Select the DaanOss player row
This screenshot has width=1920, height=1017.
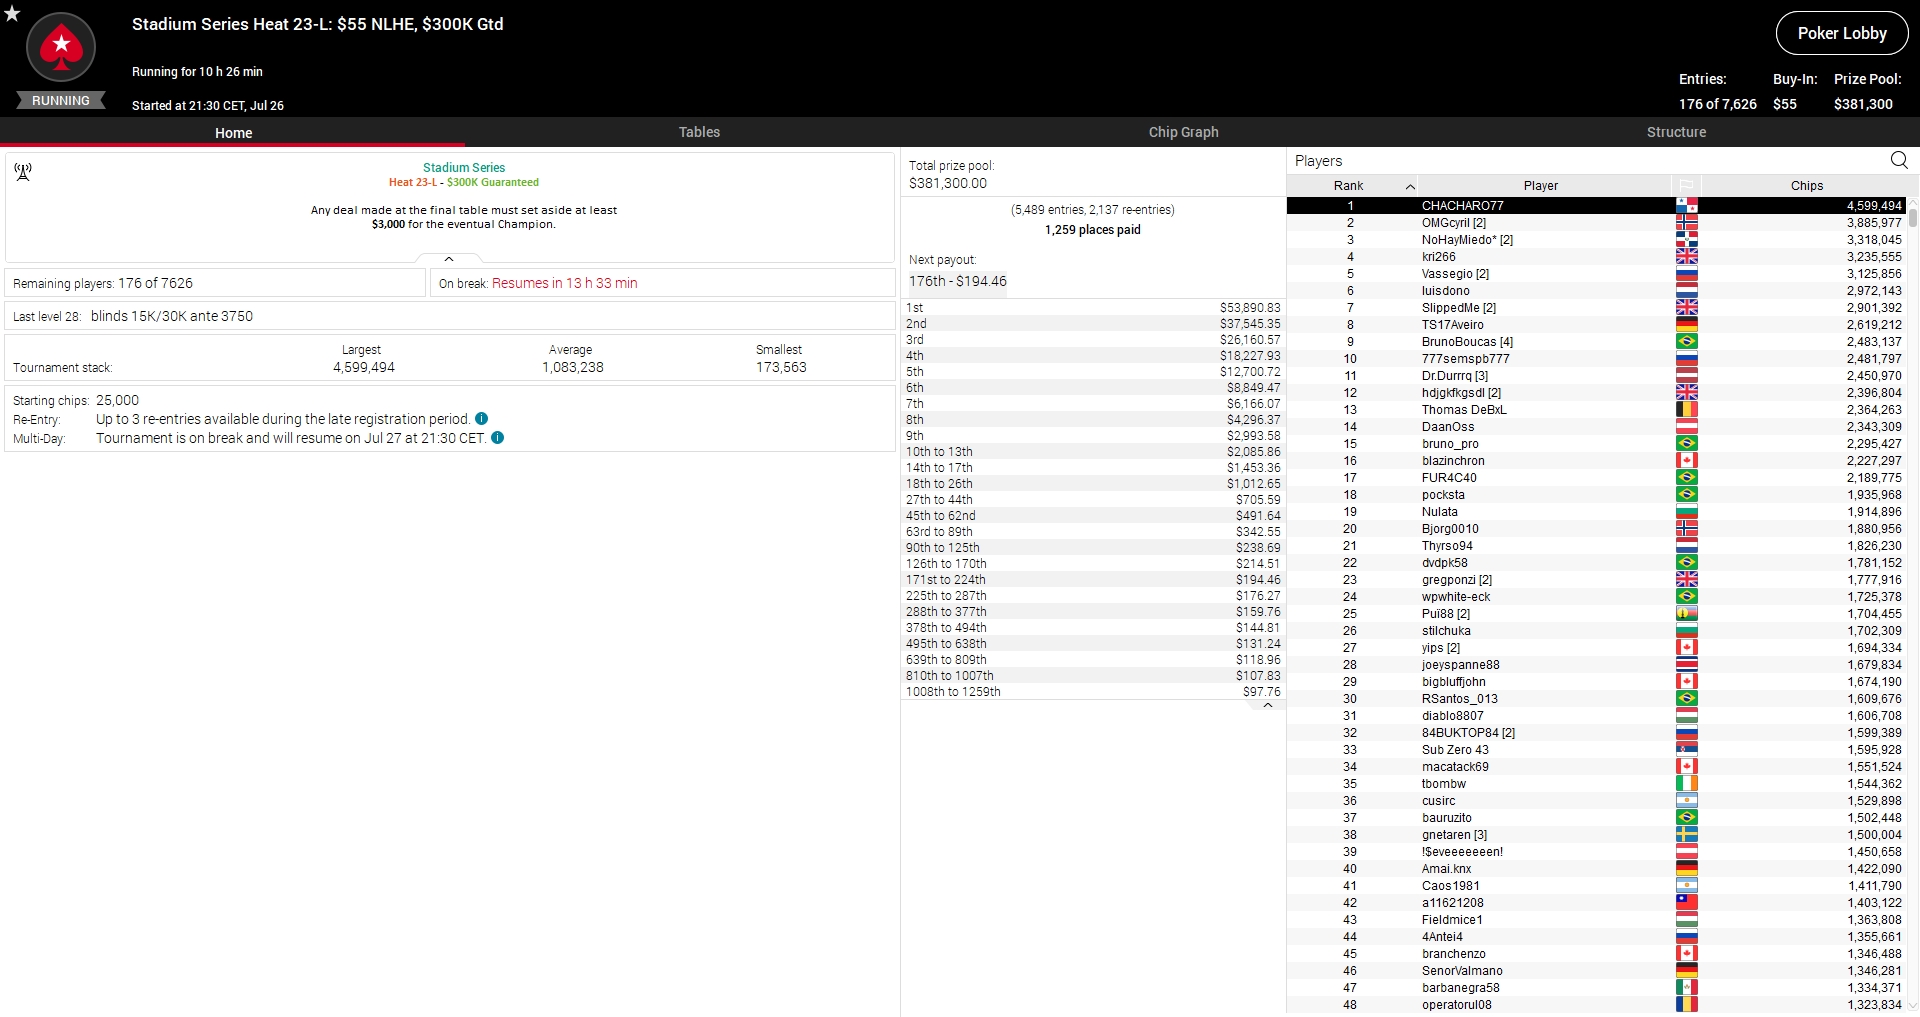pyautogui.click(x=1596, y=427)
